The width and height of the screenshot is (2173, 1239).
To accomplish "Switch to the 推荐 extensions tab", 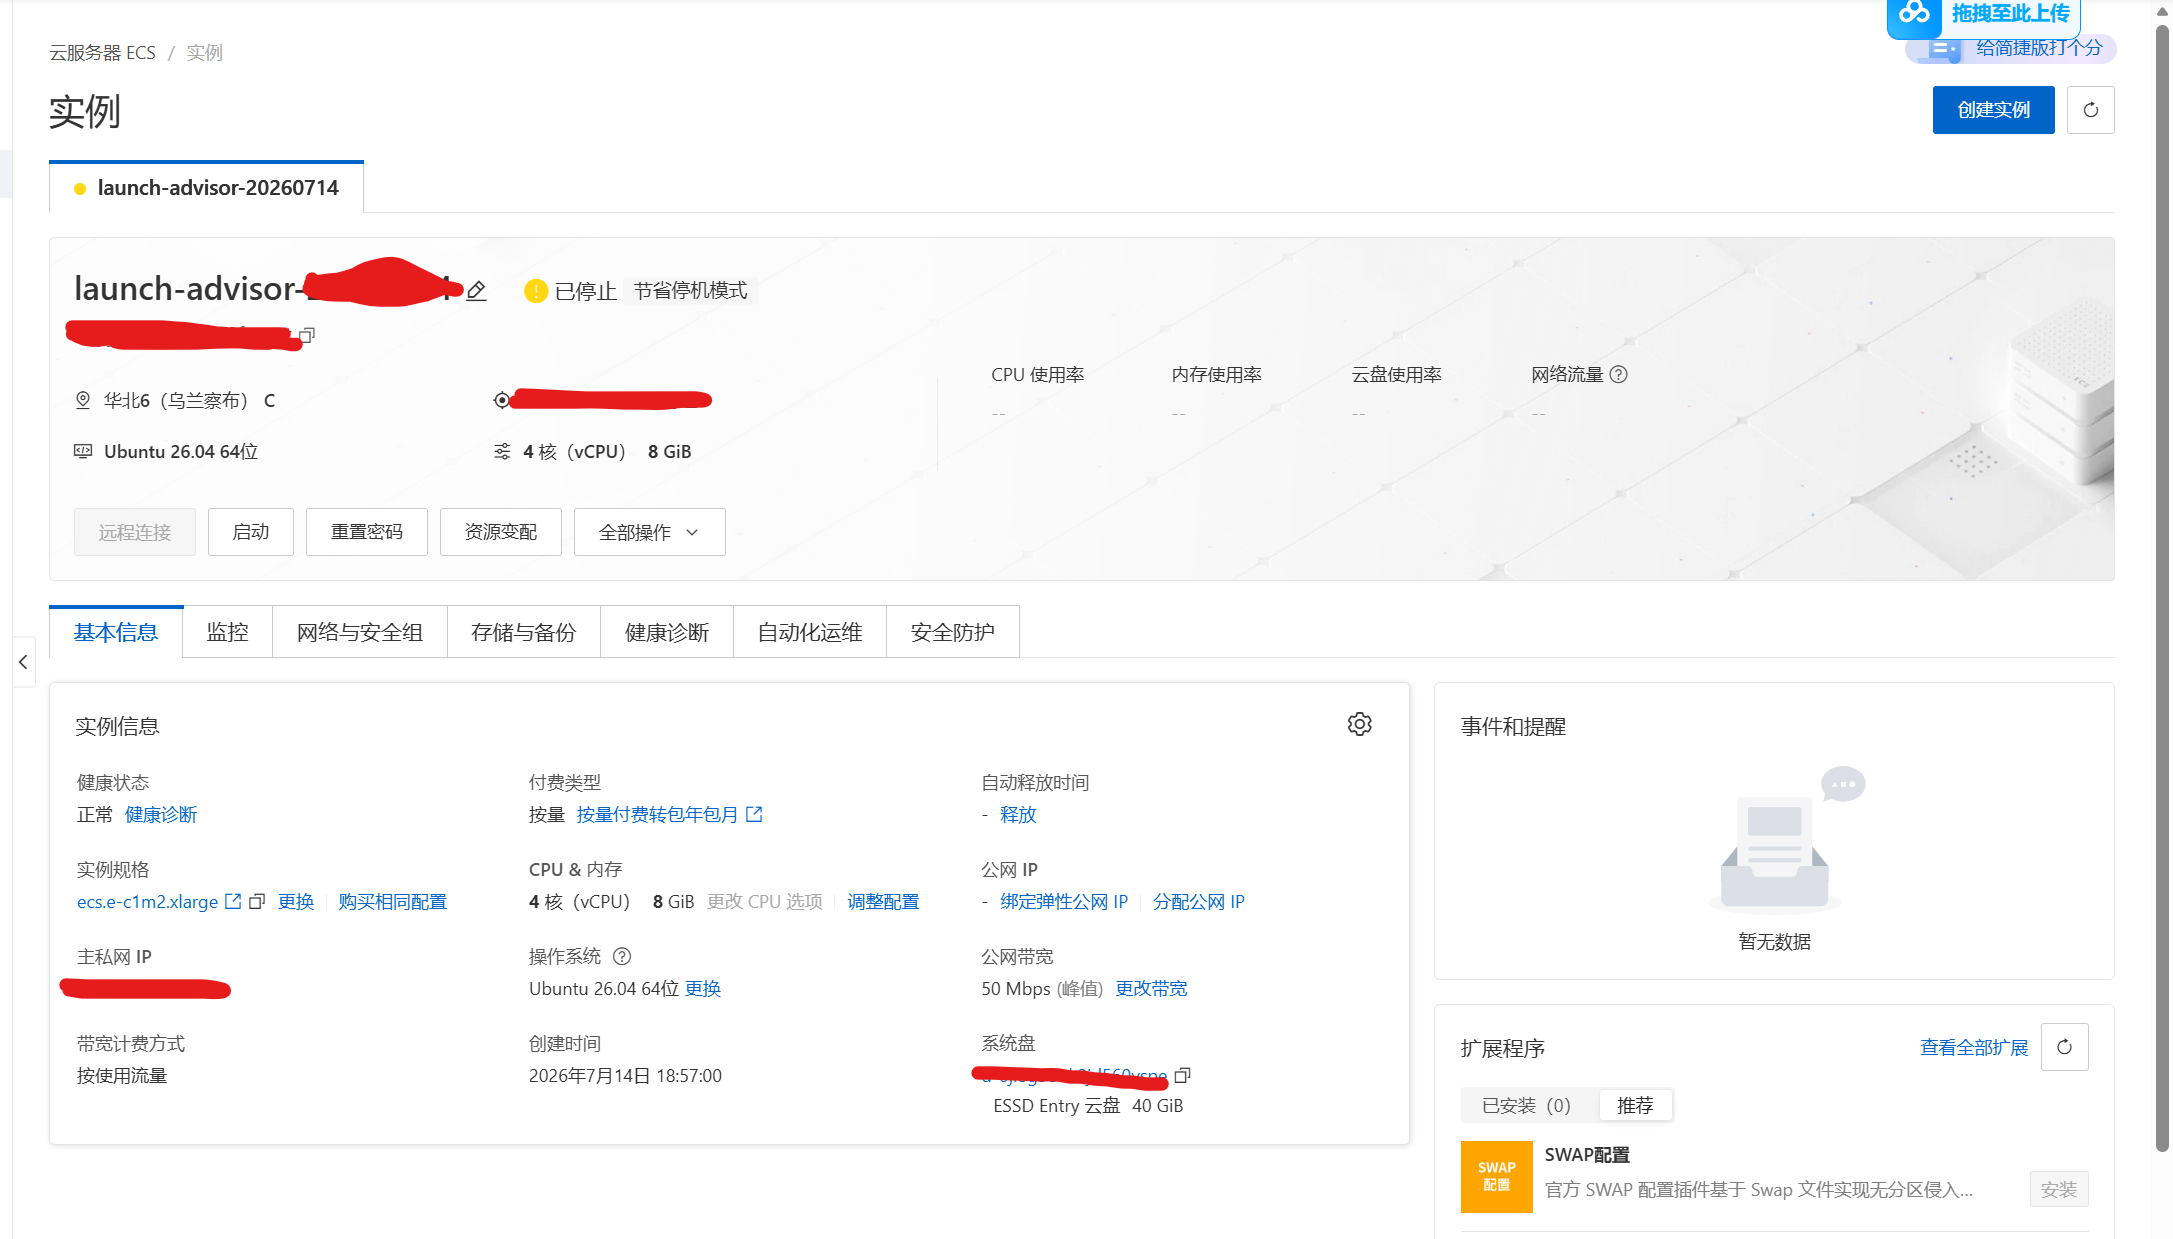I will click(1635, 1105).
